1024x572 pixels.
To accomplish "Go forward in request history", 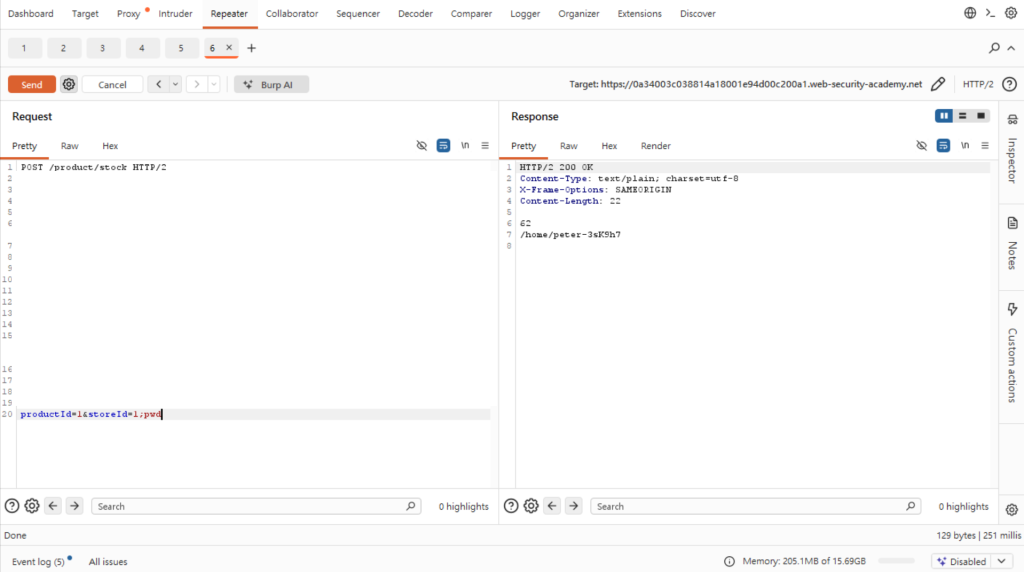I will pos(197,84).
